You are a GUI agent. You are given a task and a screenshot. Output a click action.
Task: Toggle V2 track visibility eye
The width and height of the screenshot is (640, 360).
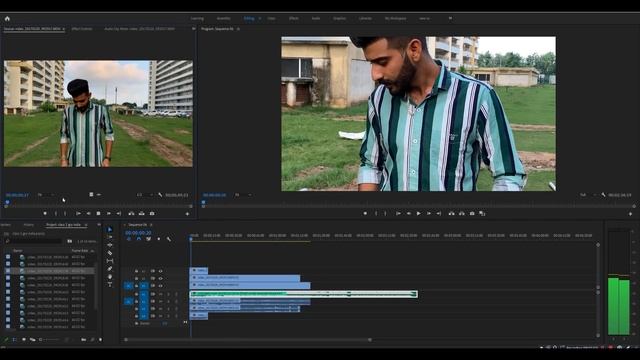[x=160, y=278]
